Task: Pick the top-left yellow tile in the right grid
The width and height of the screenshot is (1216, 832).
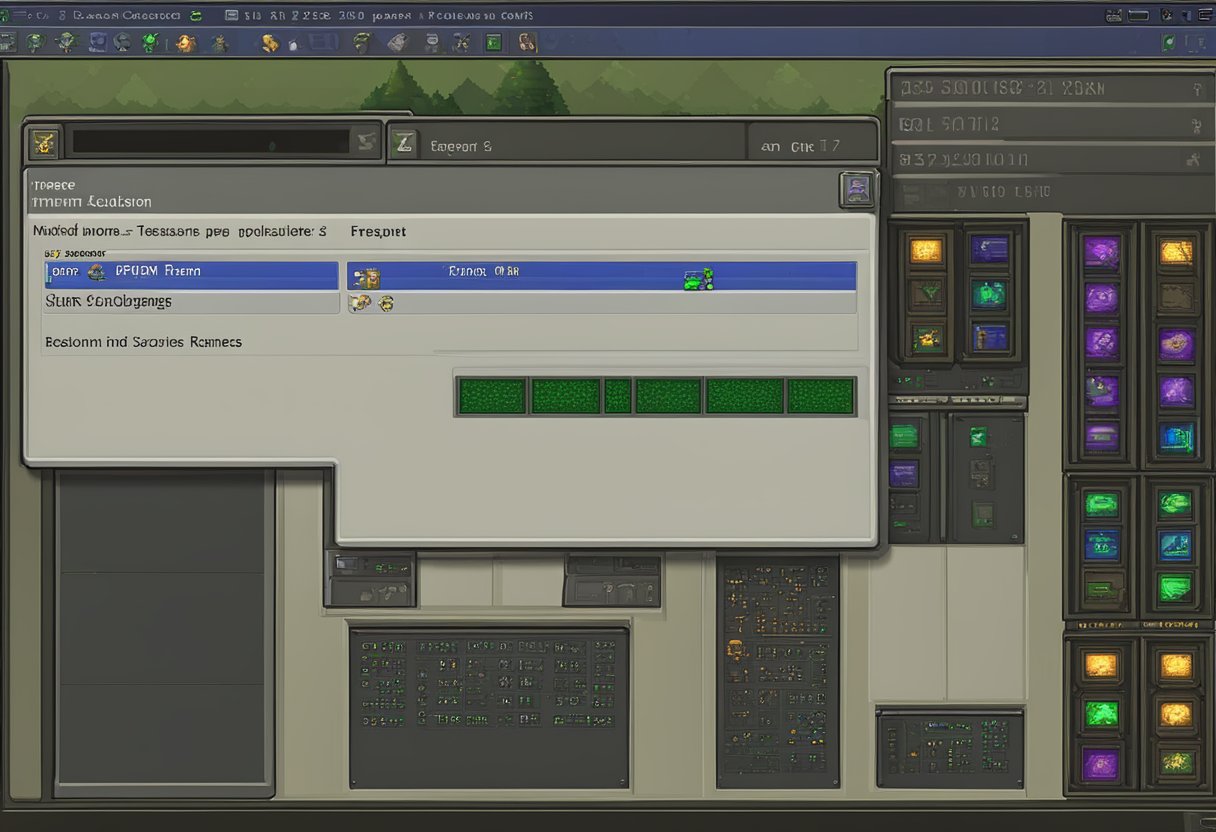Action: tap(925, 250)
